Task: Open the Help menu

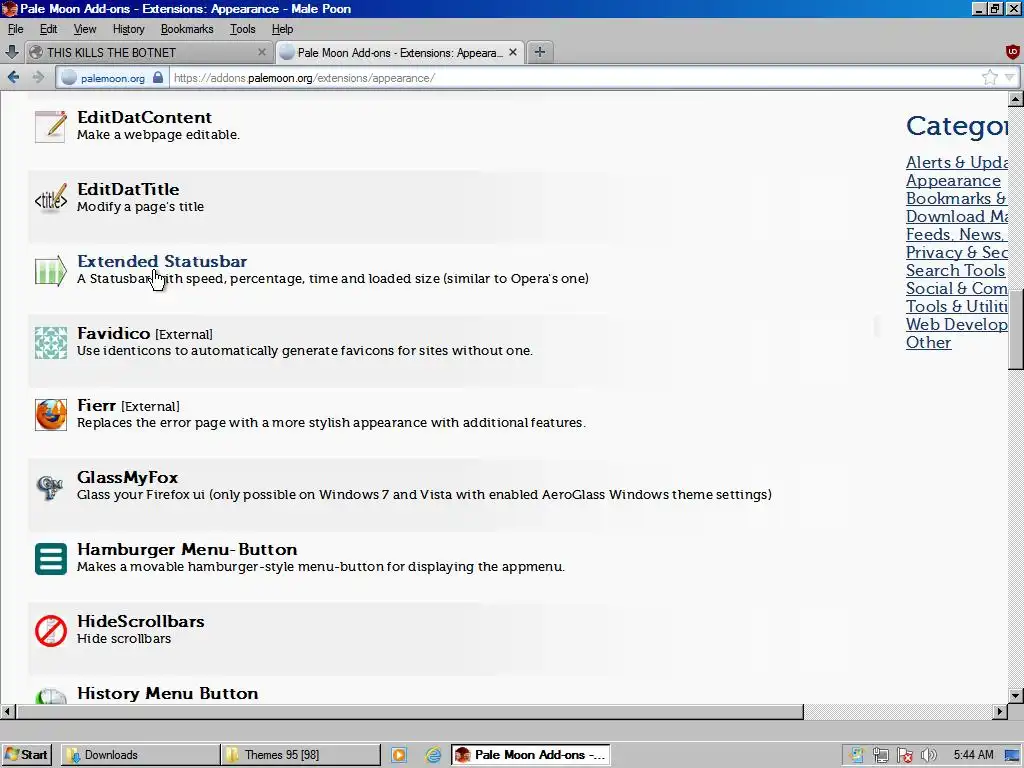Action: pos(282,29)
